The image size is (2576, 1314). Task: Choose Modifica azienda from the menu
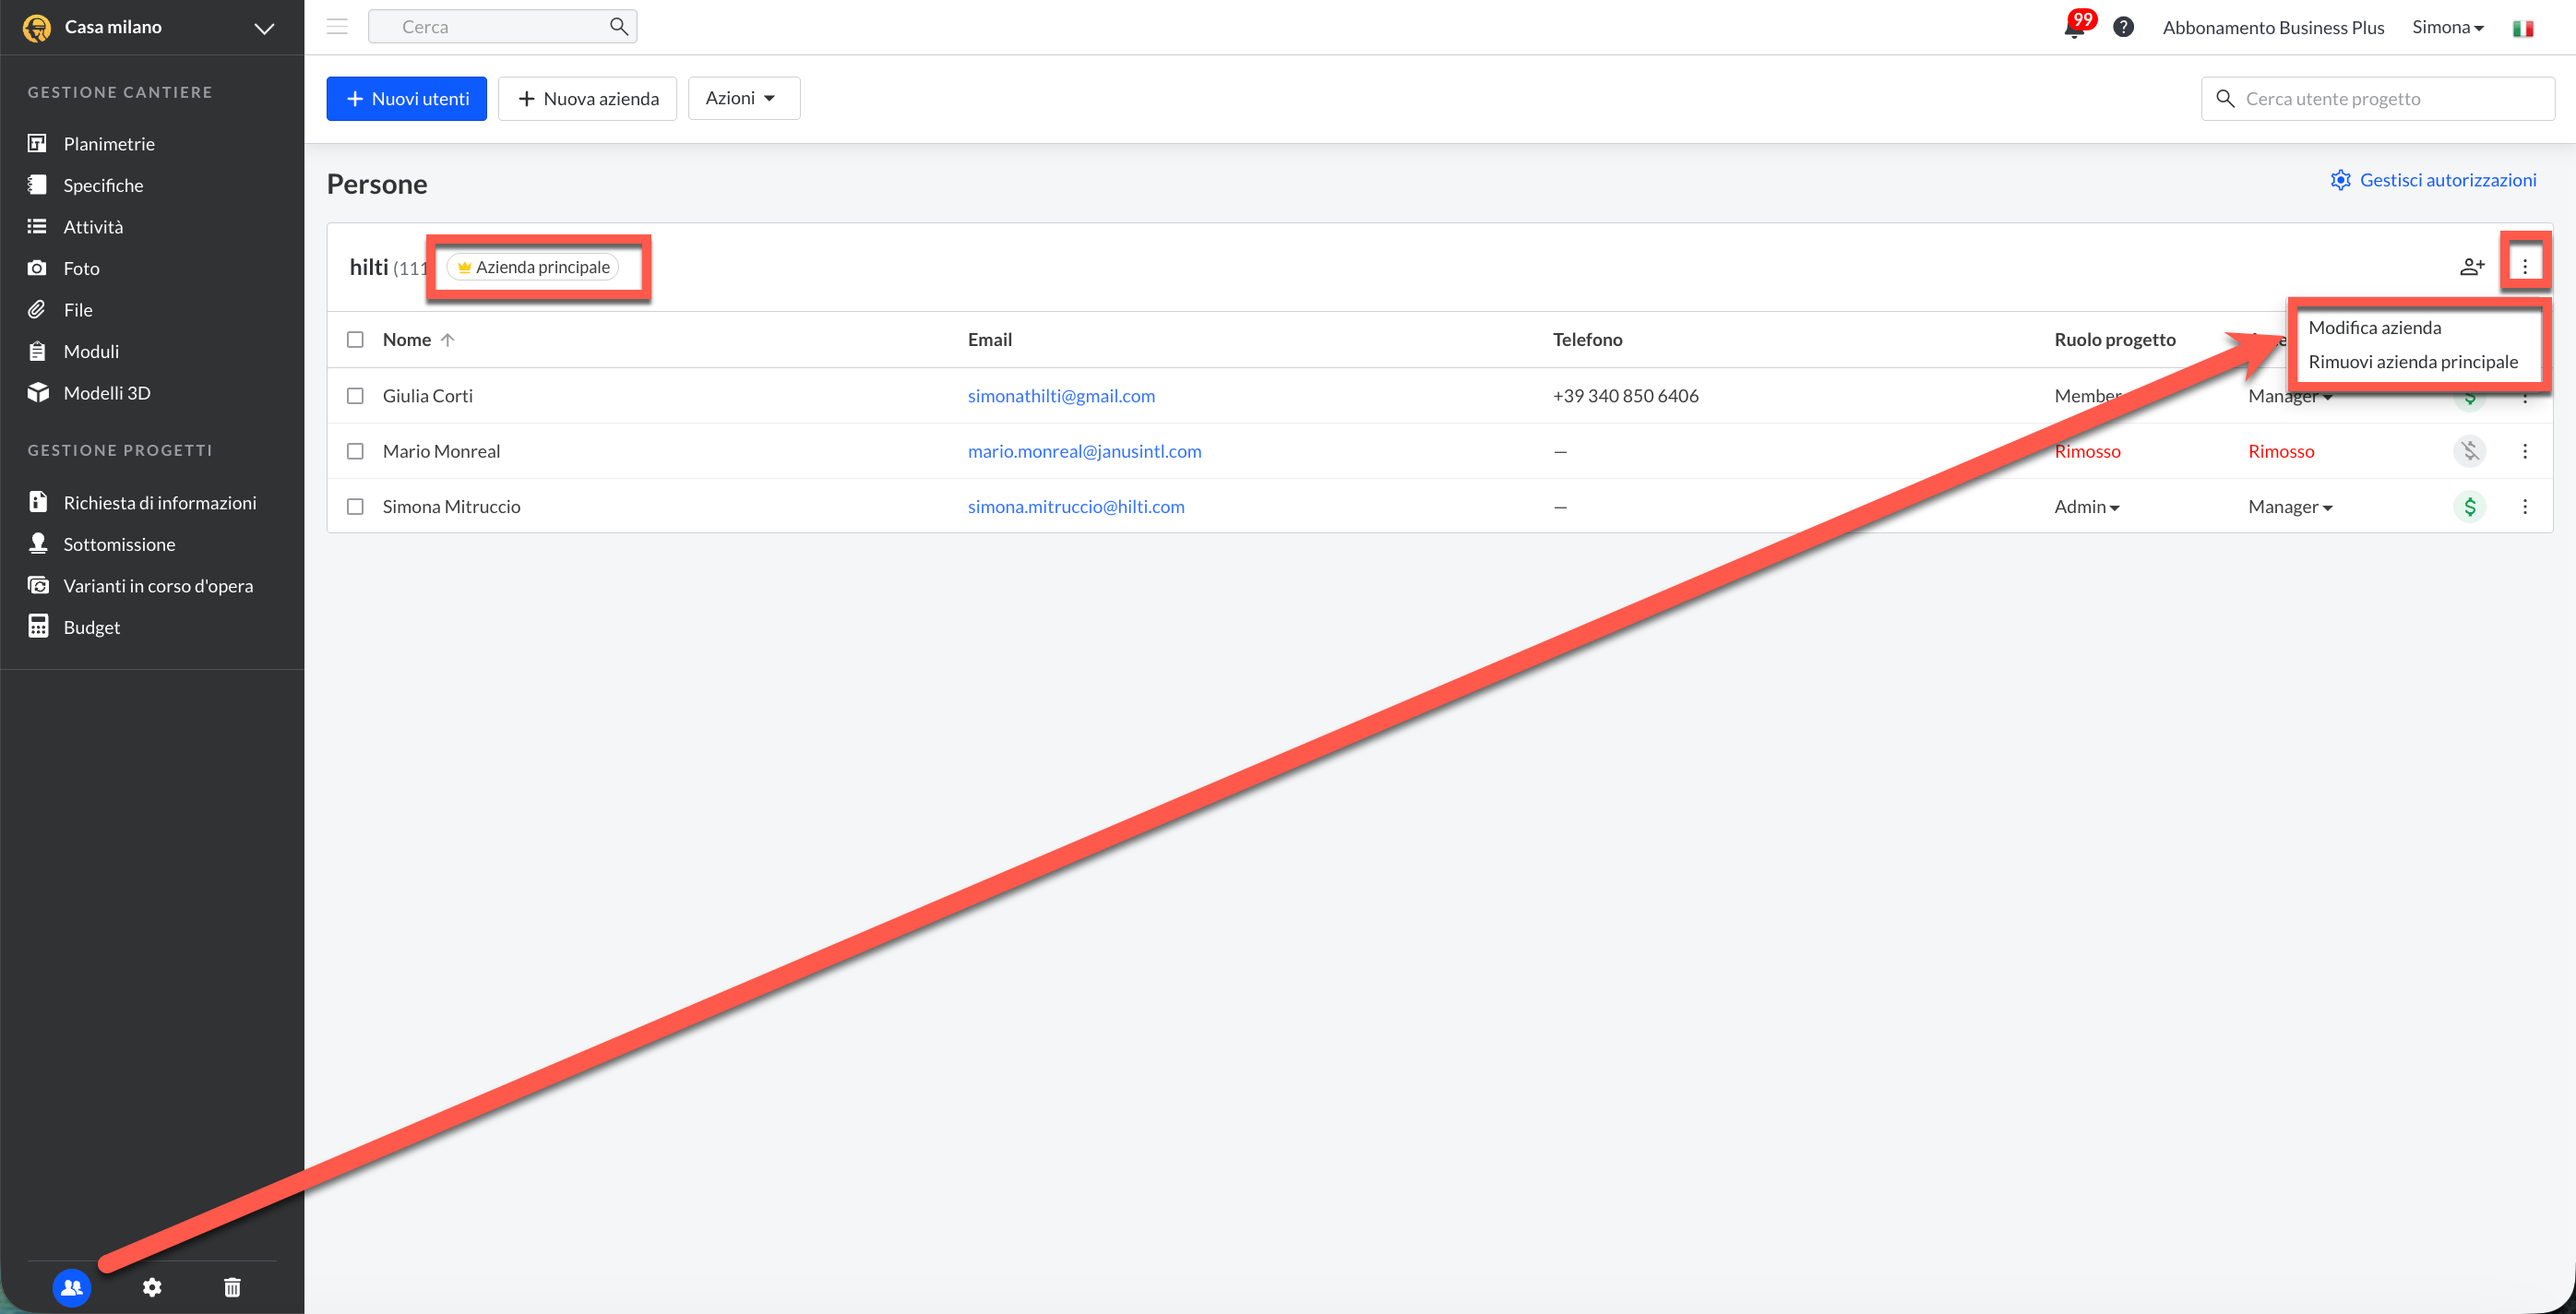(2374, 328)
